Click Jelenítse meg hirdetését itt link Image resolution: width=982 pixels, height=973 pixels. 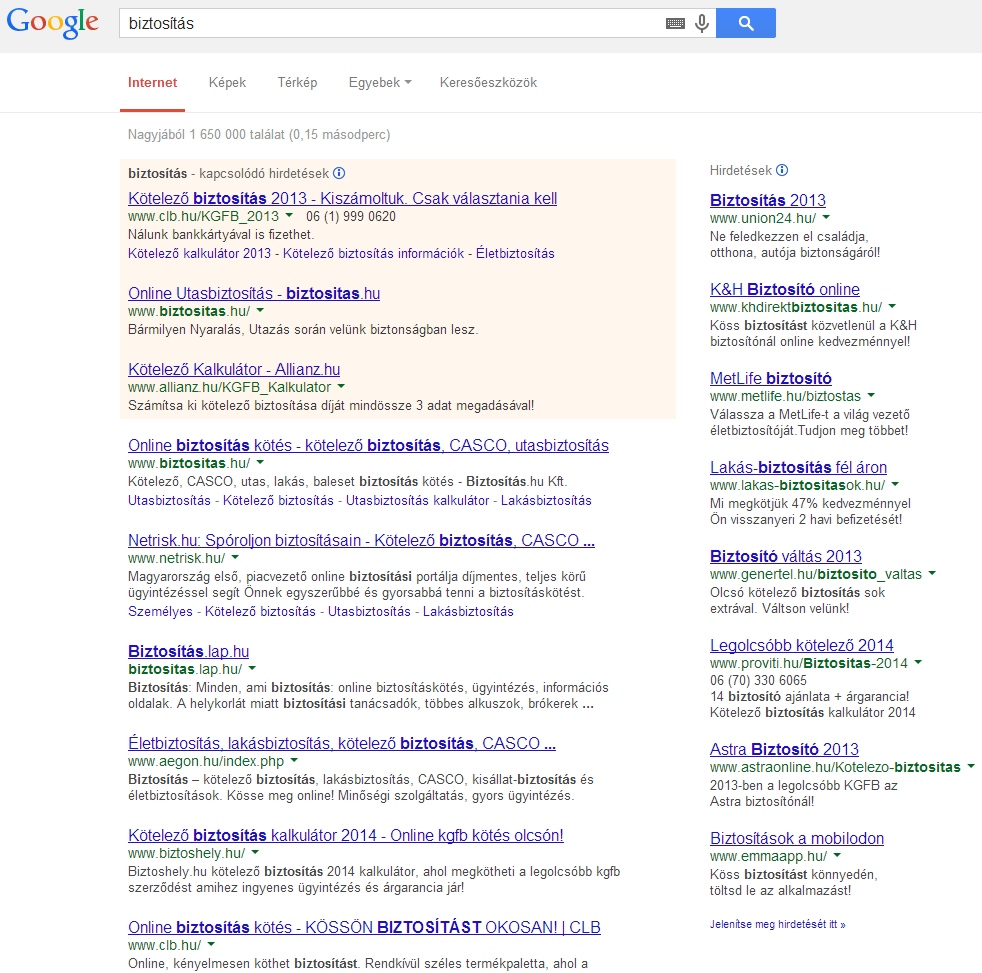pyautogui.click(x=777, y=924)
